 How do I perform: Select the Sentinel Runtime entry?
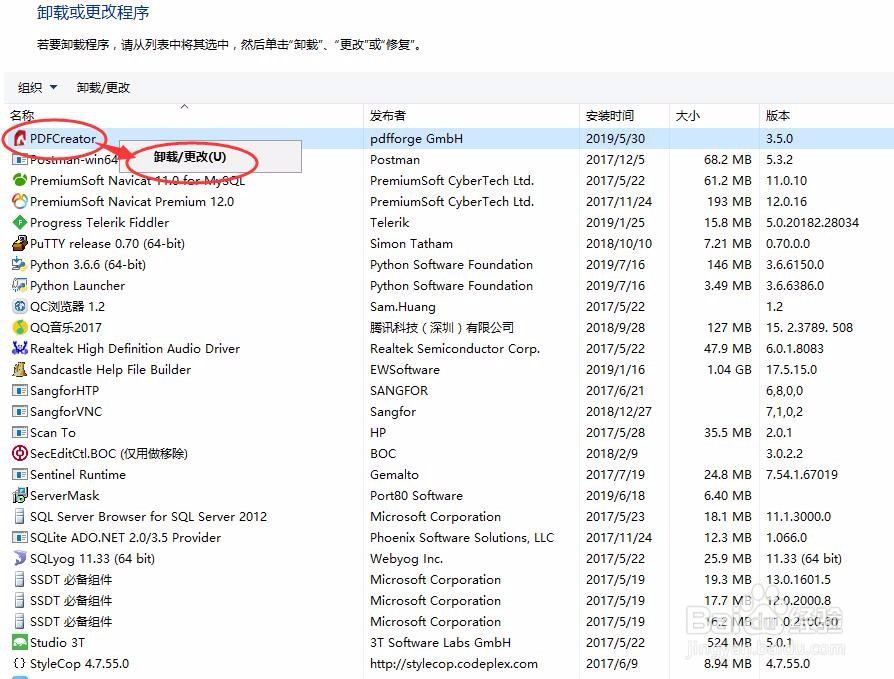(x=78, y=474)
